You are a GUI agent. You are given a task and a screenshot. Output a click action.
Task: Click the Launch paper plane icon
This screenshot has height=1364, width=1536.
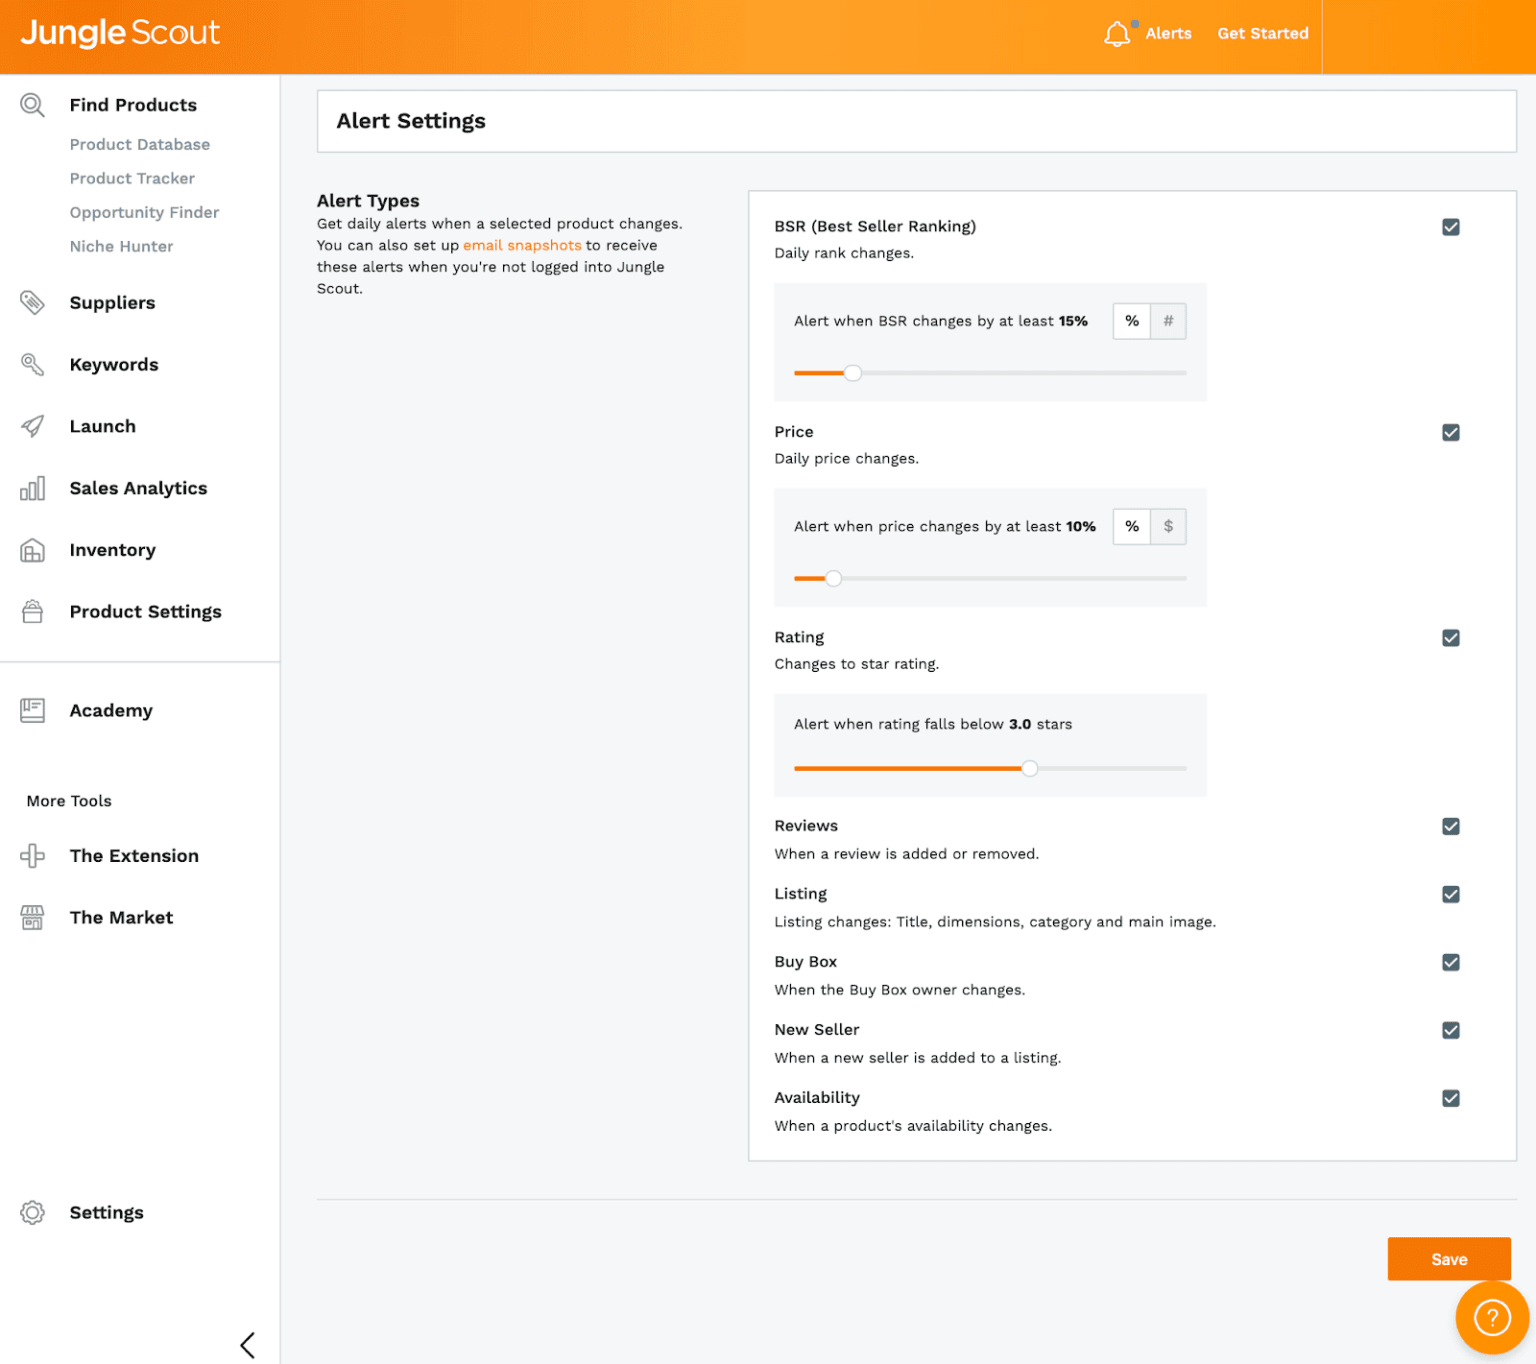pos(33,426)
